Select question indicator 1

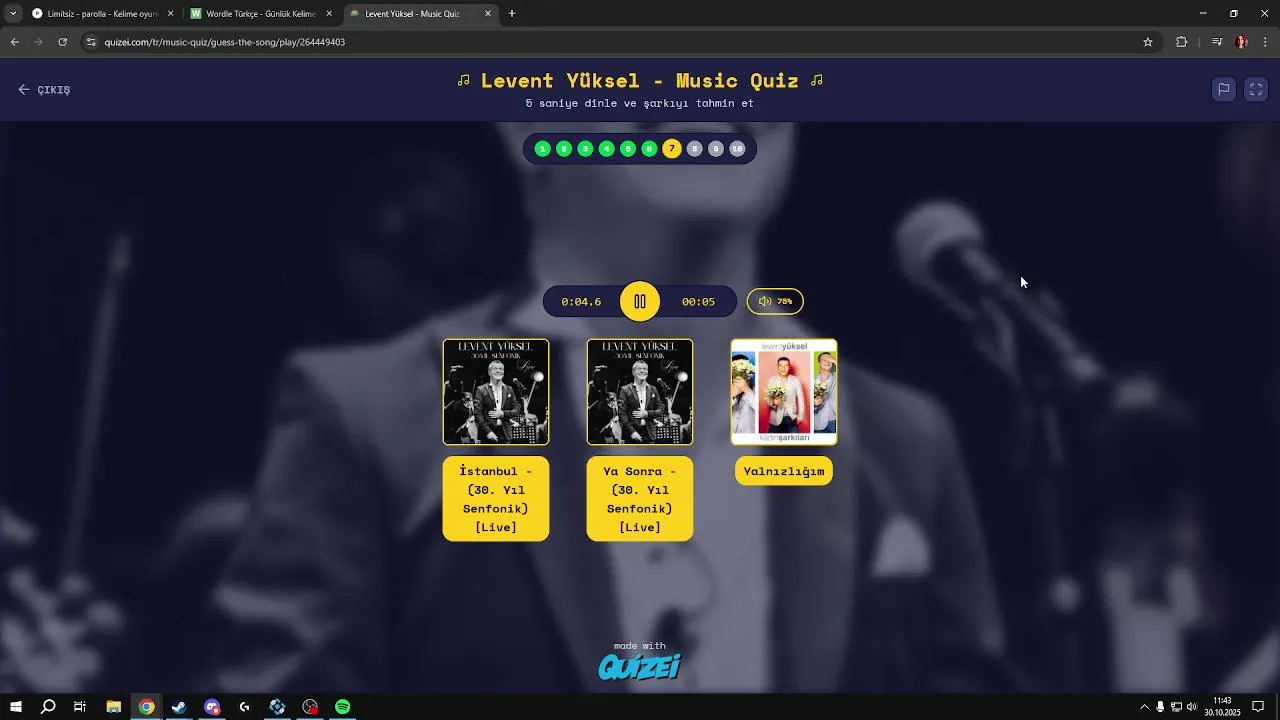(x=542, y=149)
